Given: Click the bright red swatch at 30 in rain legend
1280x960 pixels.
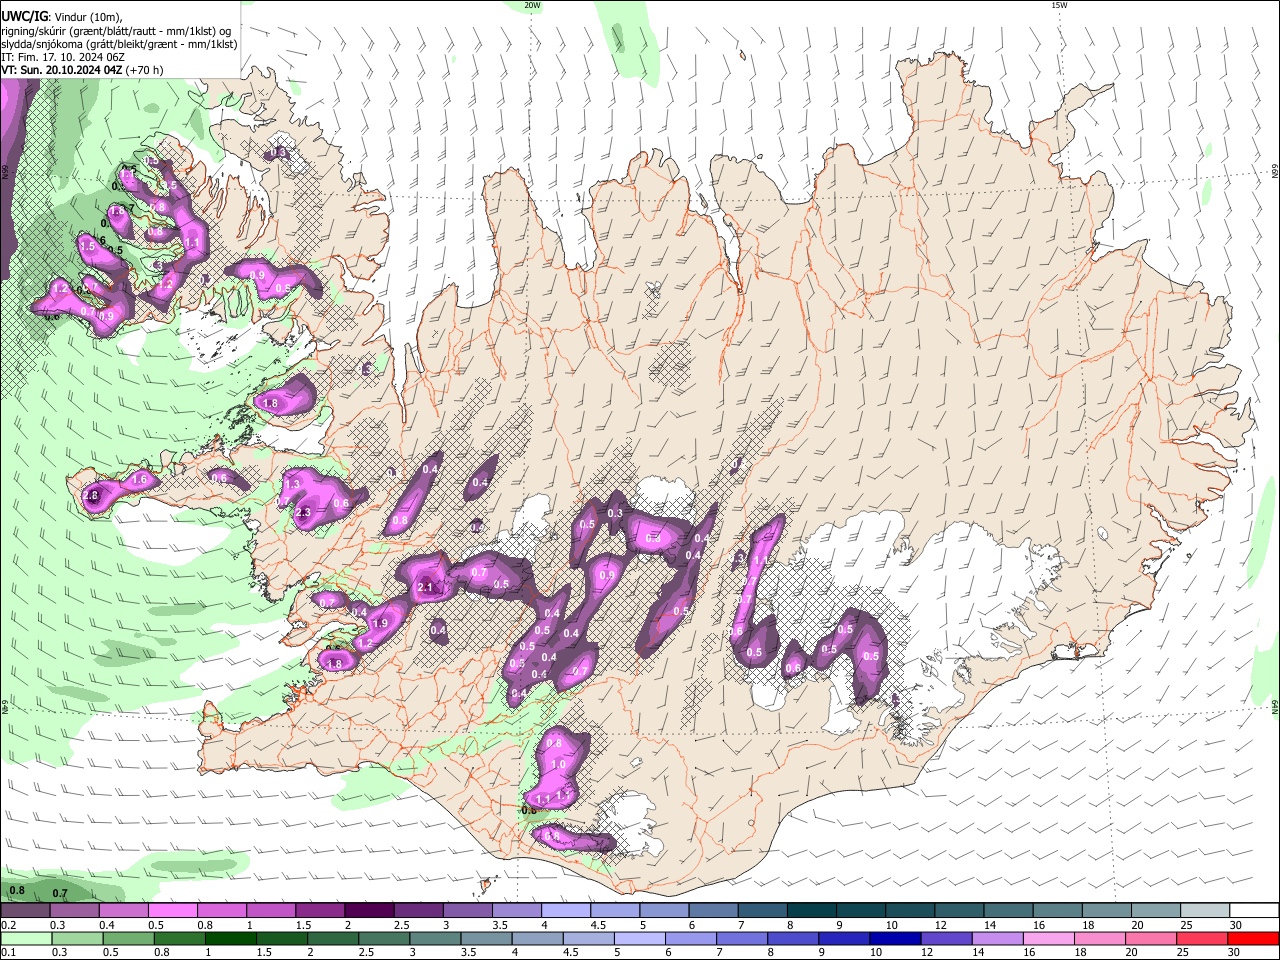Looking at the screenshot, I should click(1252, 938).
